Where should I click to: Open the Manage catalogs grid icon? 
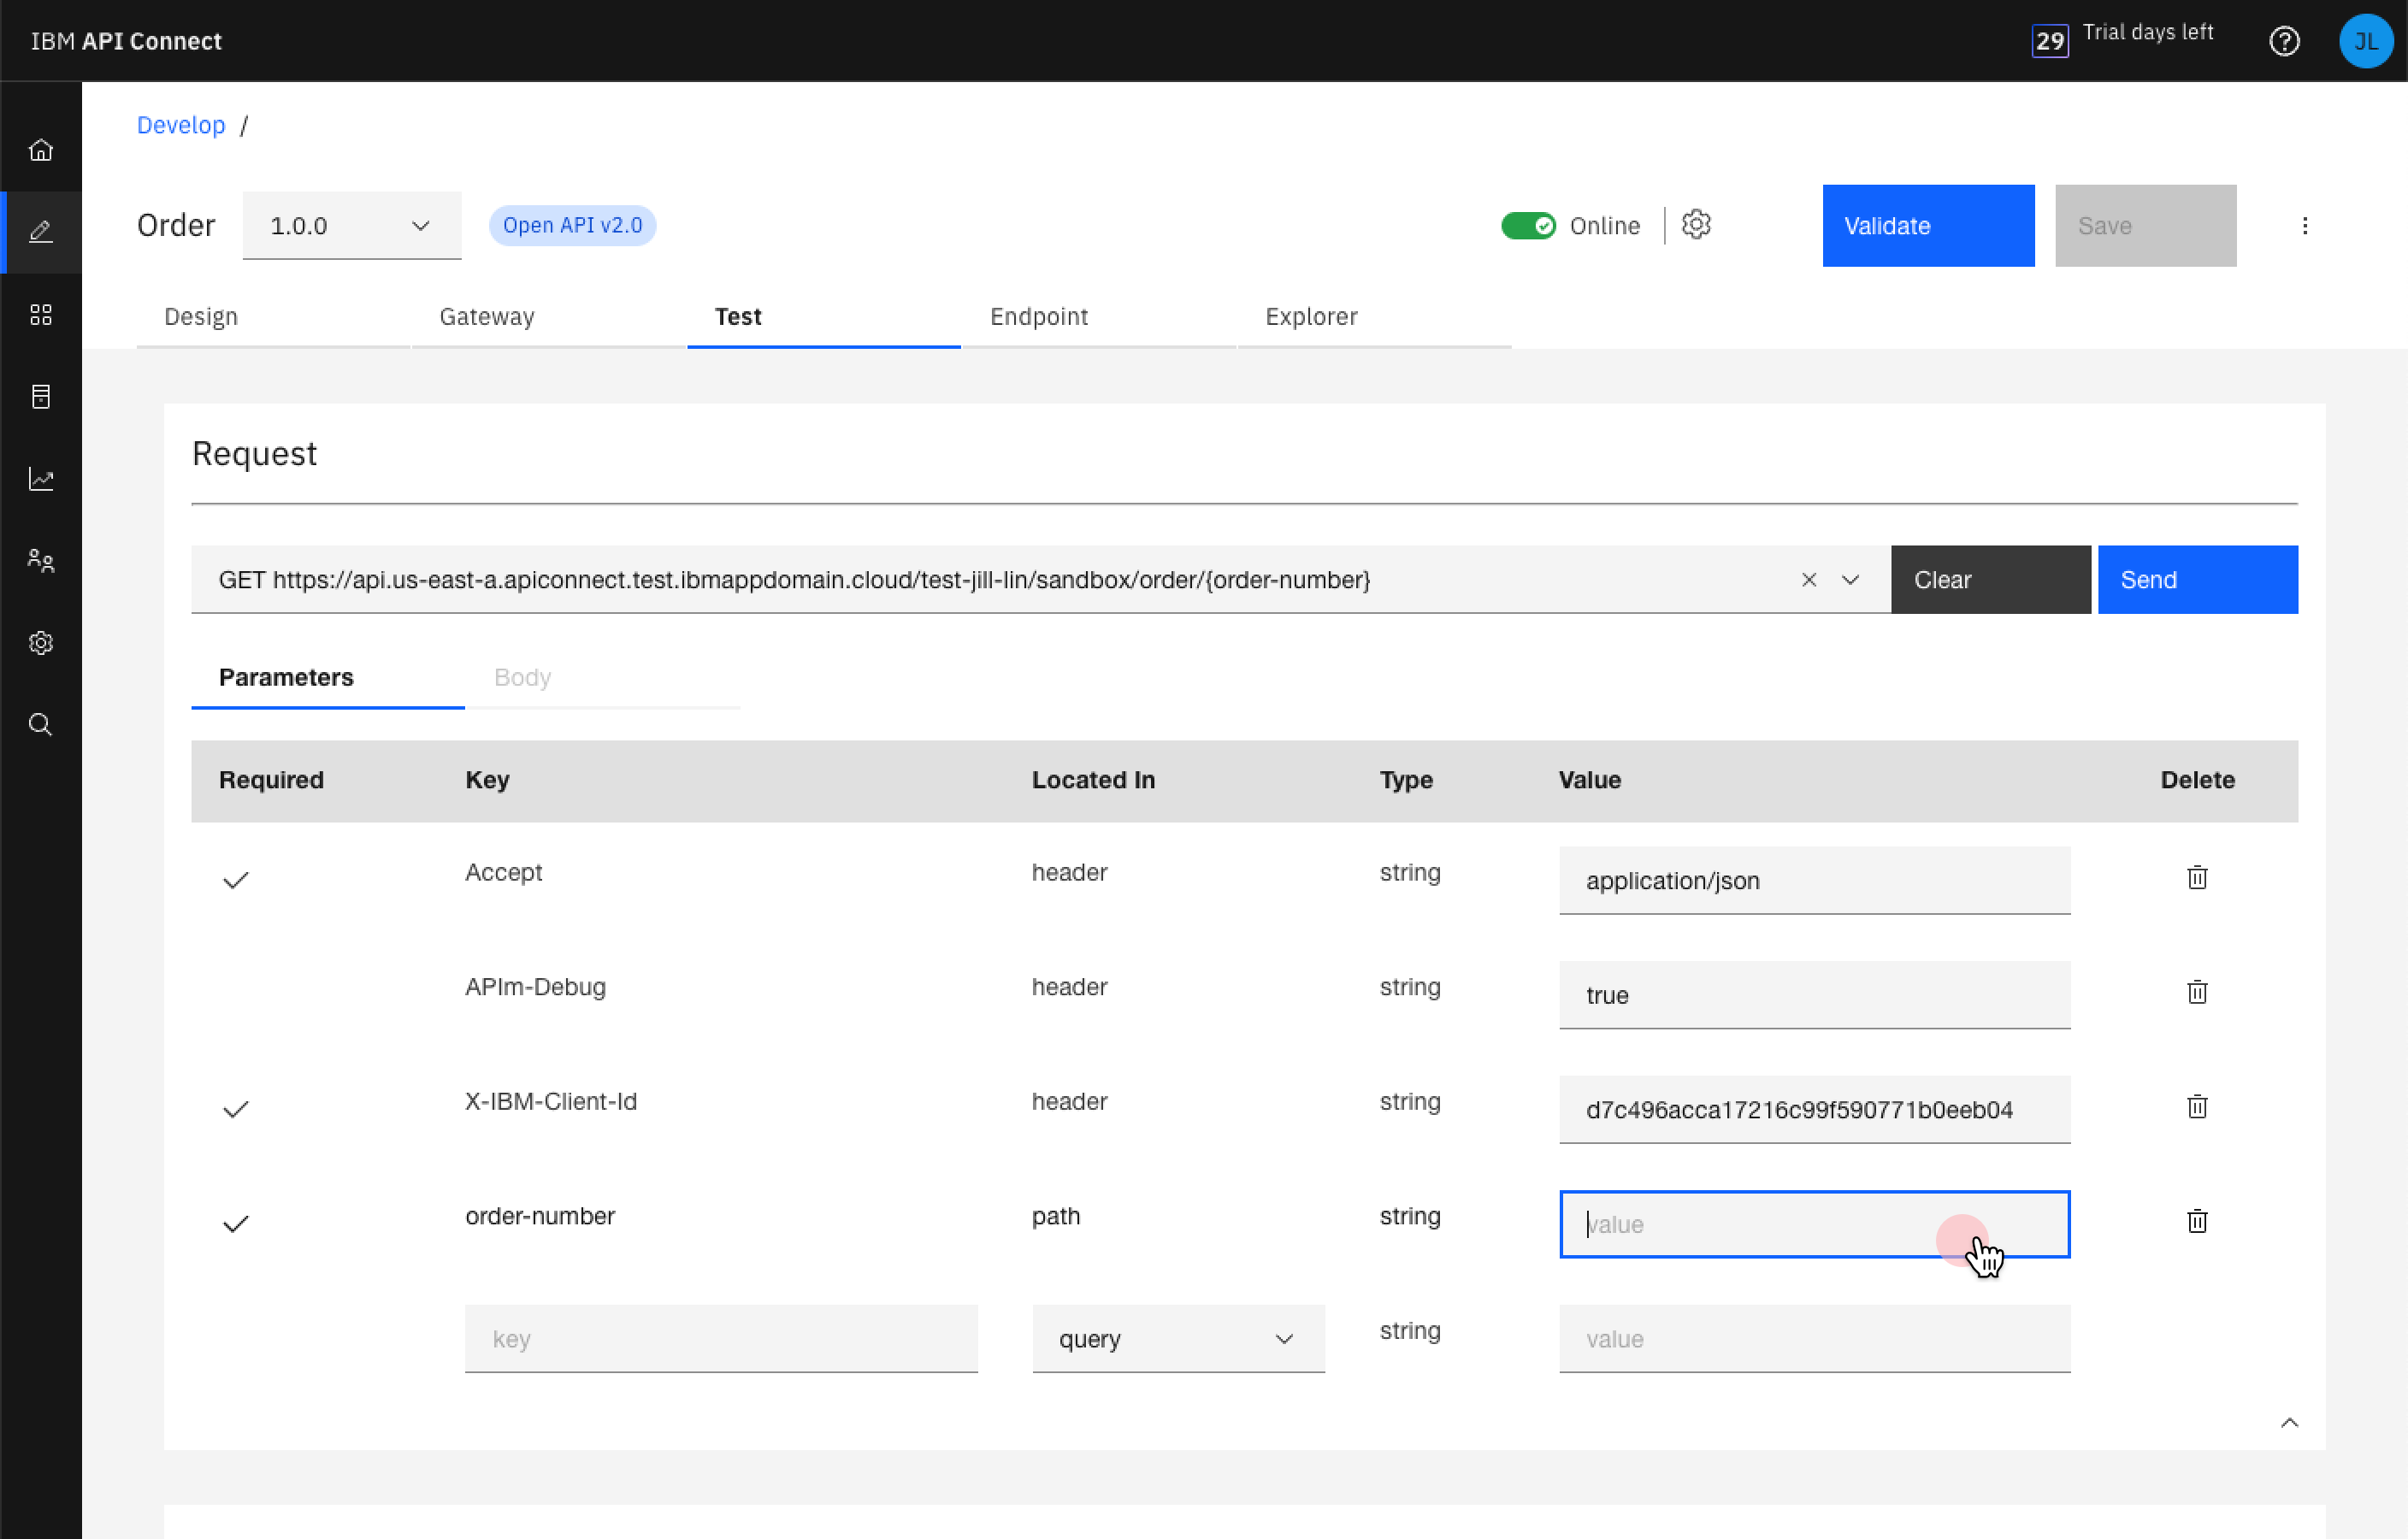click(40, 315)
